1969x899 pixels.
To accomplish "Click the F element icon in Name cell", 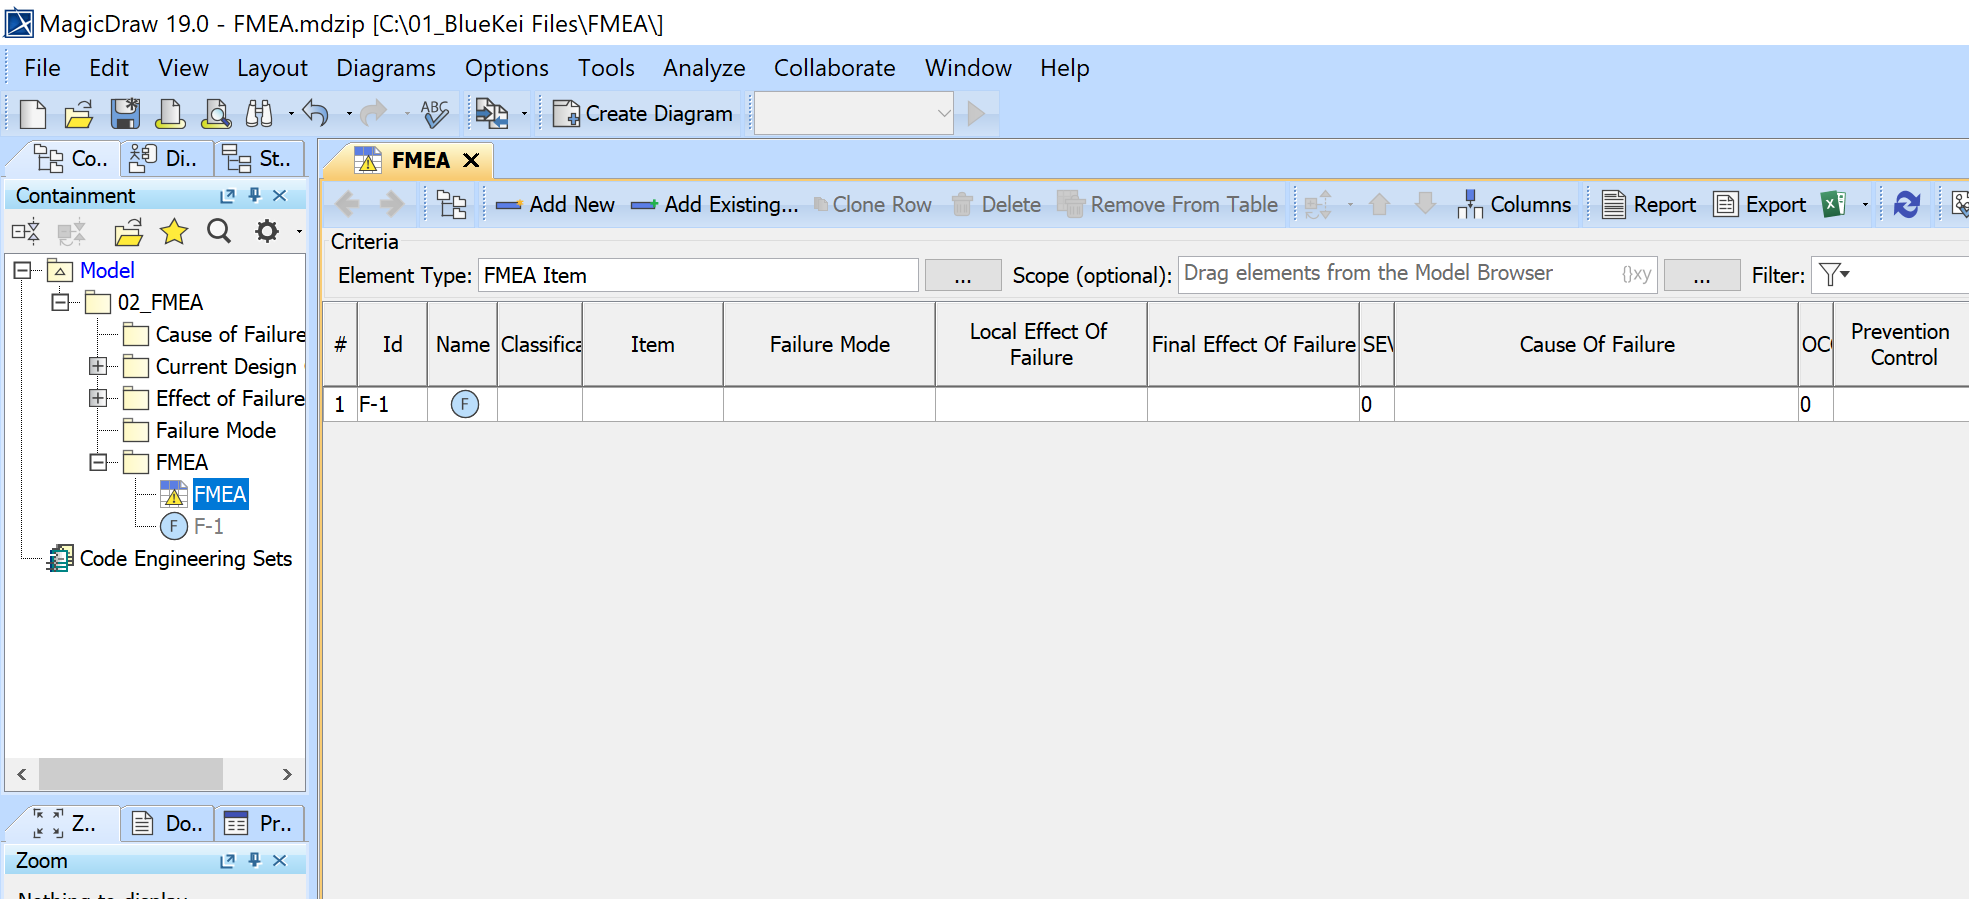I will [x=465, y=404].
